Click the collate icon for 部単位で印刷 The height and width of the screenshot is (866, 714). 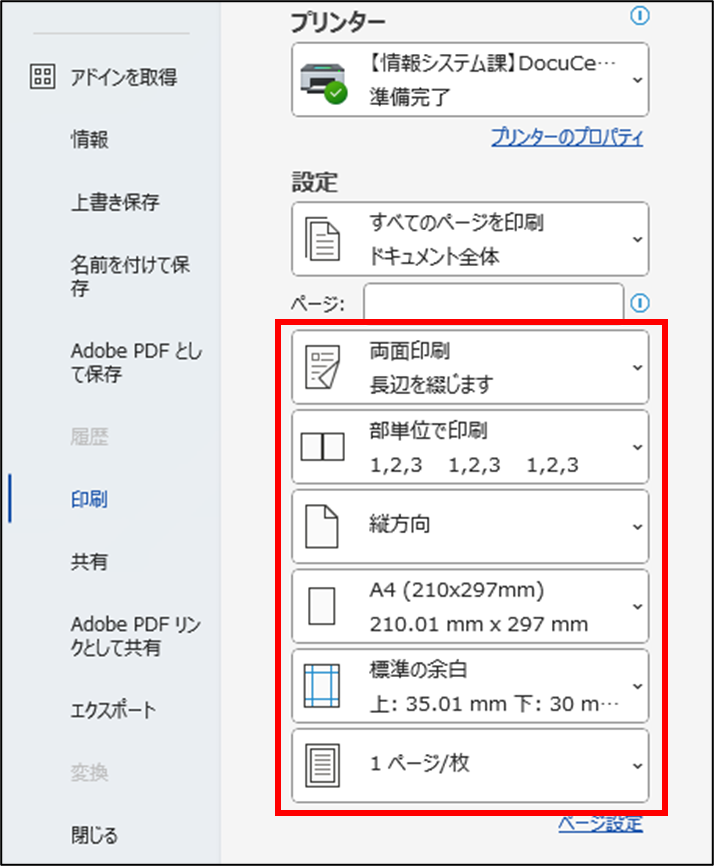(322, 447)
